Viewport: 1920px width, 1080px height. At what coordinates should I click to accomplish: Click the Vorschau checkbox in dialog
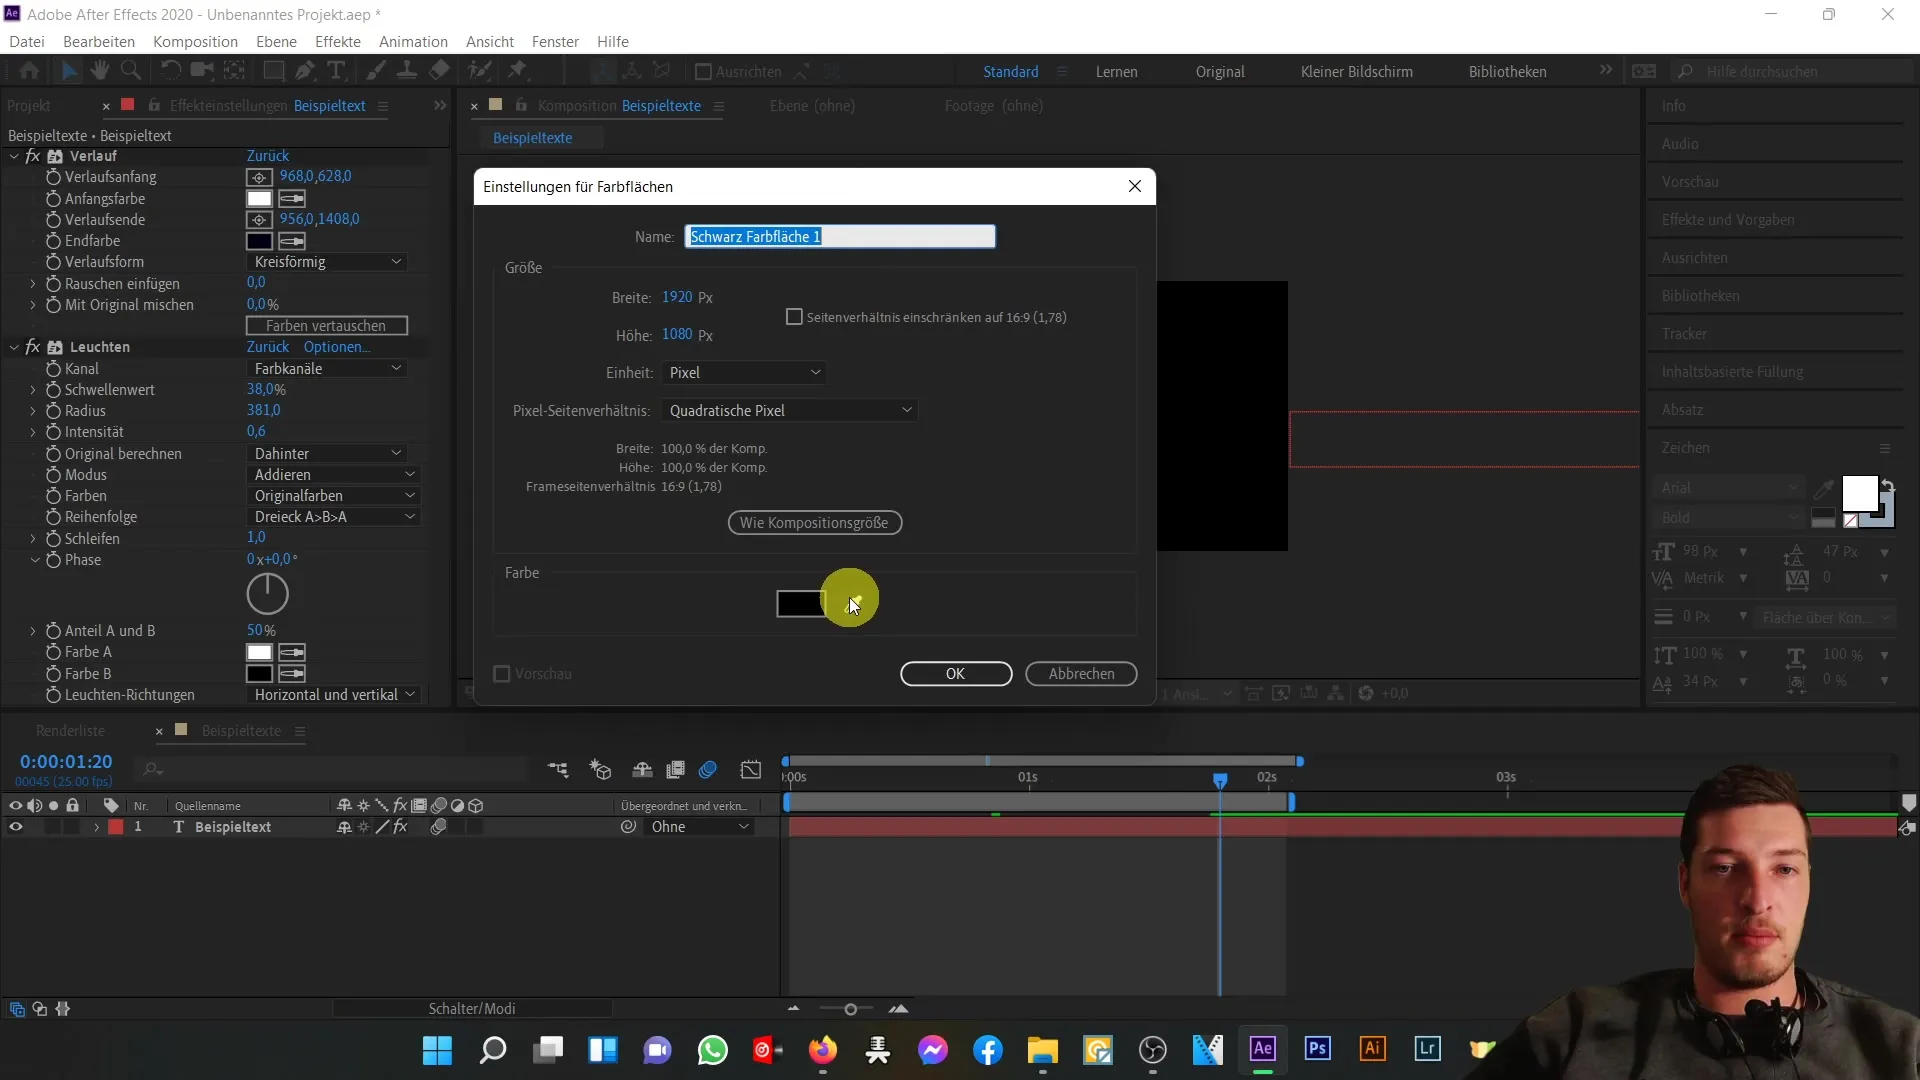tap(502, 674)
